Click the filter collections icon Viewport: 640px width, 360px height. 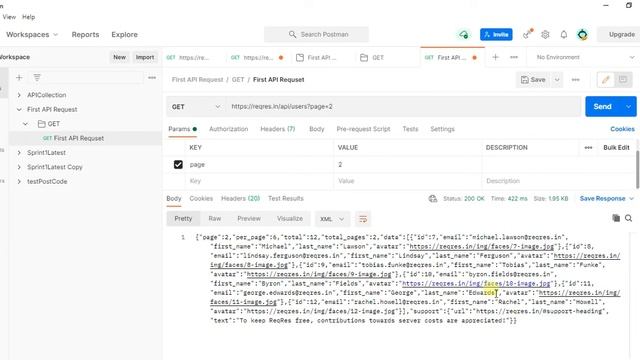pos(37,78)
